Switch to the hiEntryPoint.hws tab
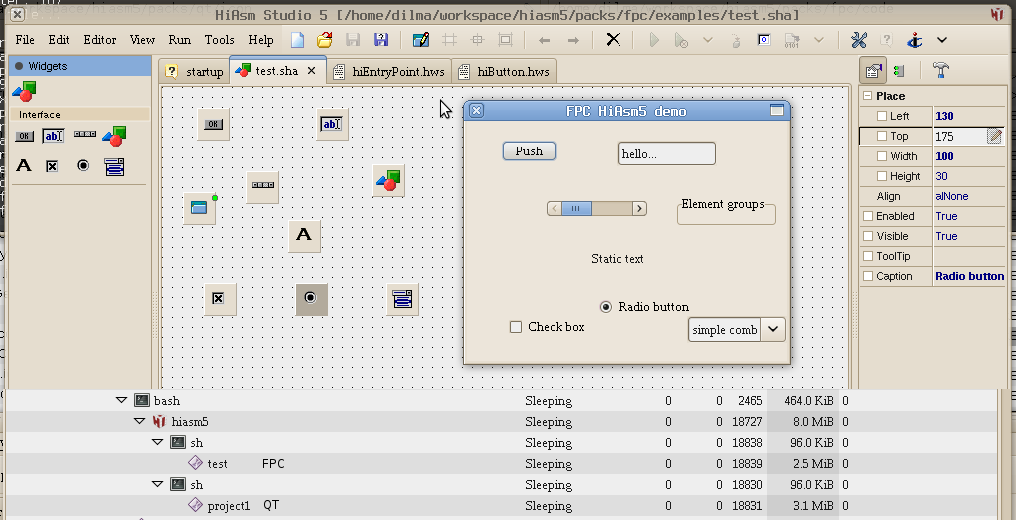This screenshot has width=1016, height=520. 389,72
